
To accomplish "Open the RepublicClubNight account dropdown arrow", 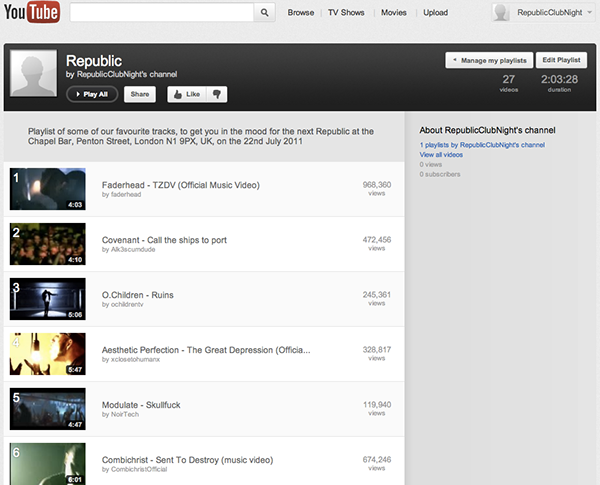I will (590, 13).
